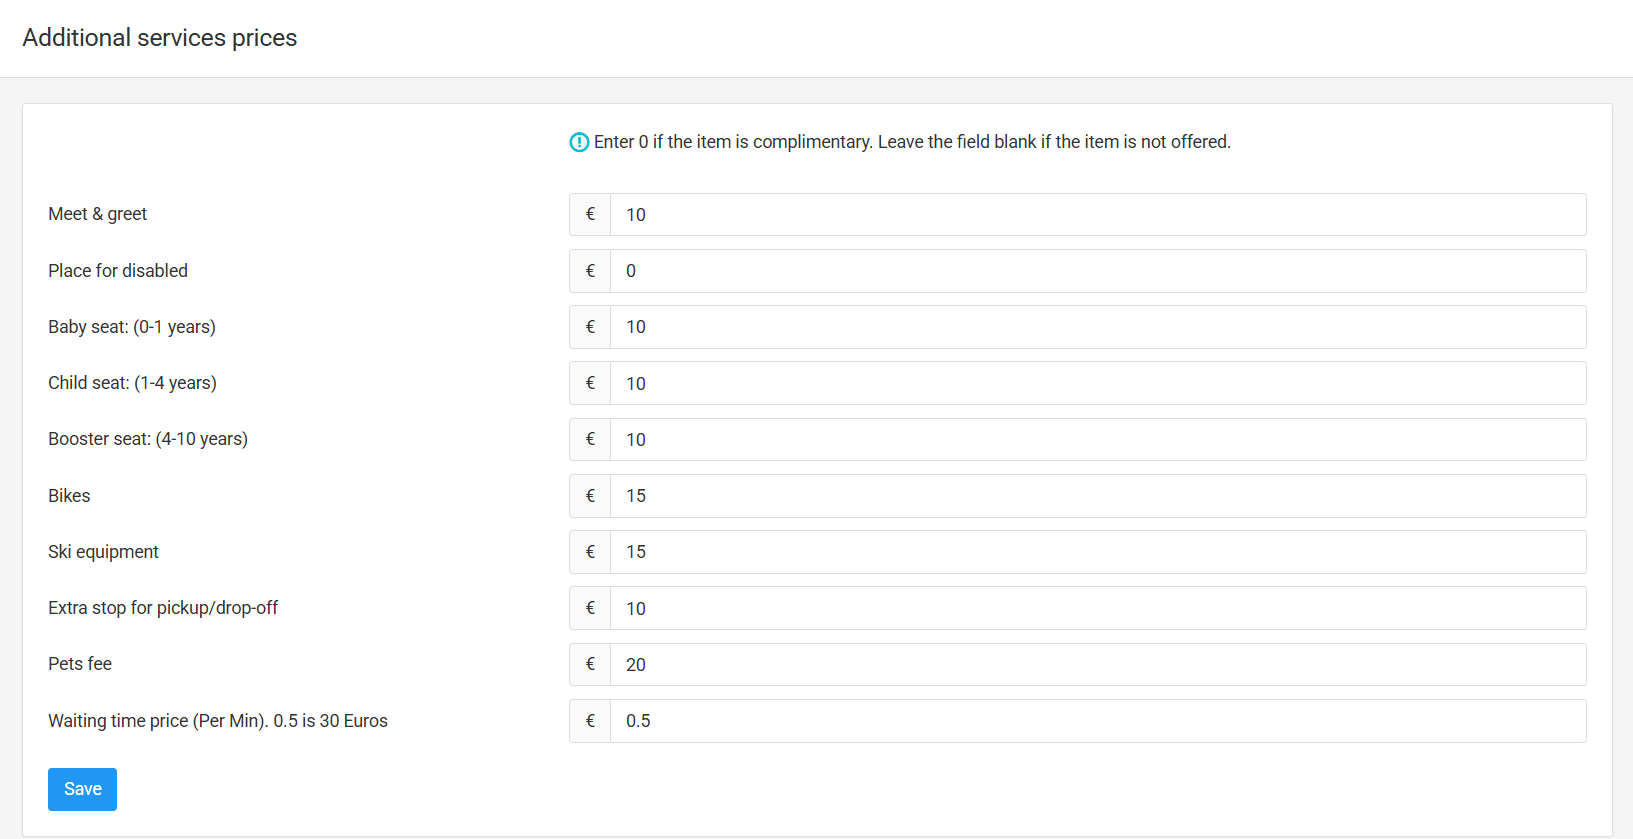Click into the Child seat price field
Screen dimensions: 1633x839
coord(1097,383)
